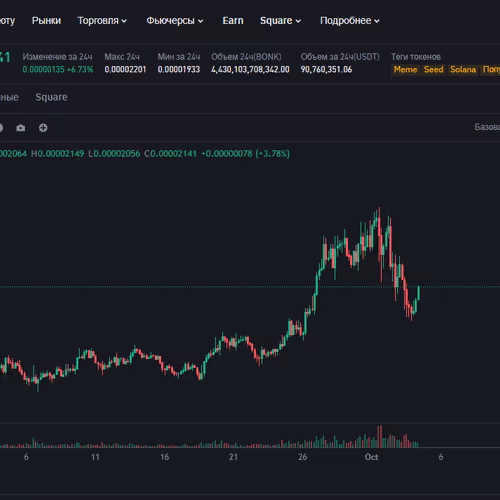The width and height of the screenshot is (500, 500).
Task: Click the Изменение за 24ч label
Action: 57,57
